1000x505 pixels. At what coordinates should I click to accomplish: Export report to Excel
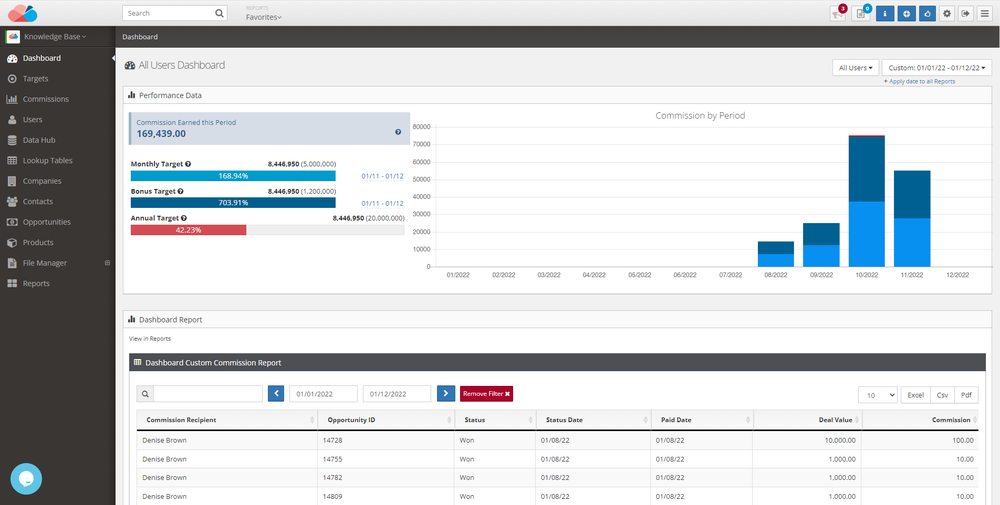pyautogui.click(x=915, y=395)
